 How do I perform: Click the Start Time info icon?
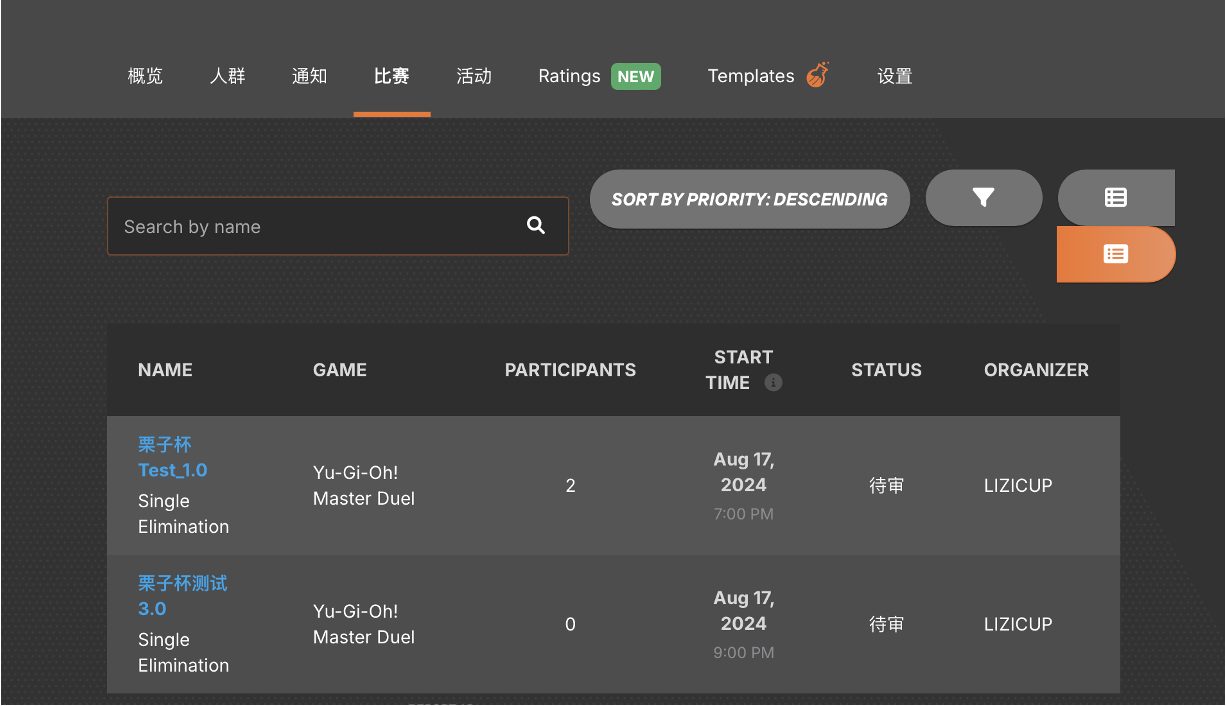pos(773,383)
